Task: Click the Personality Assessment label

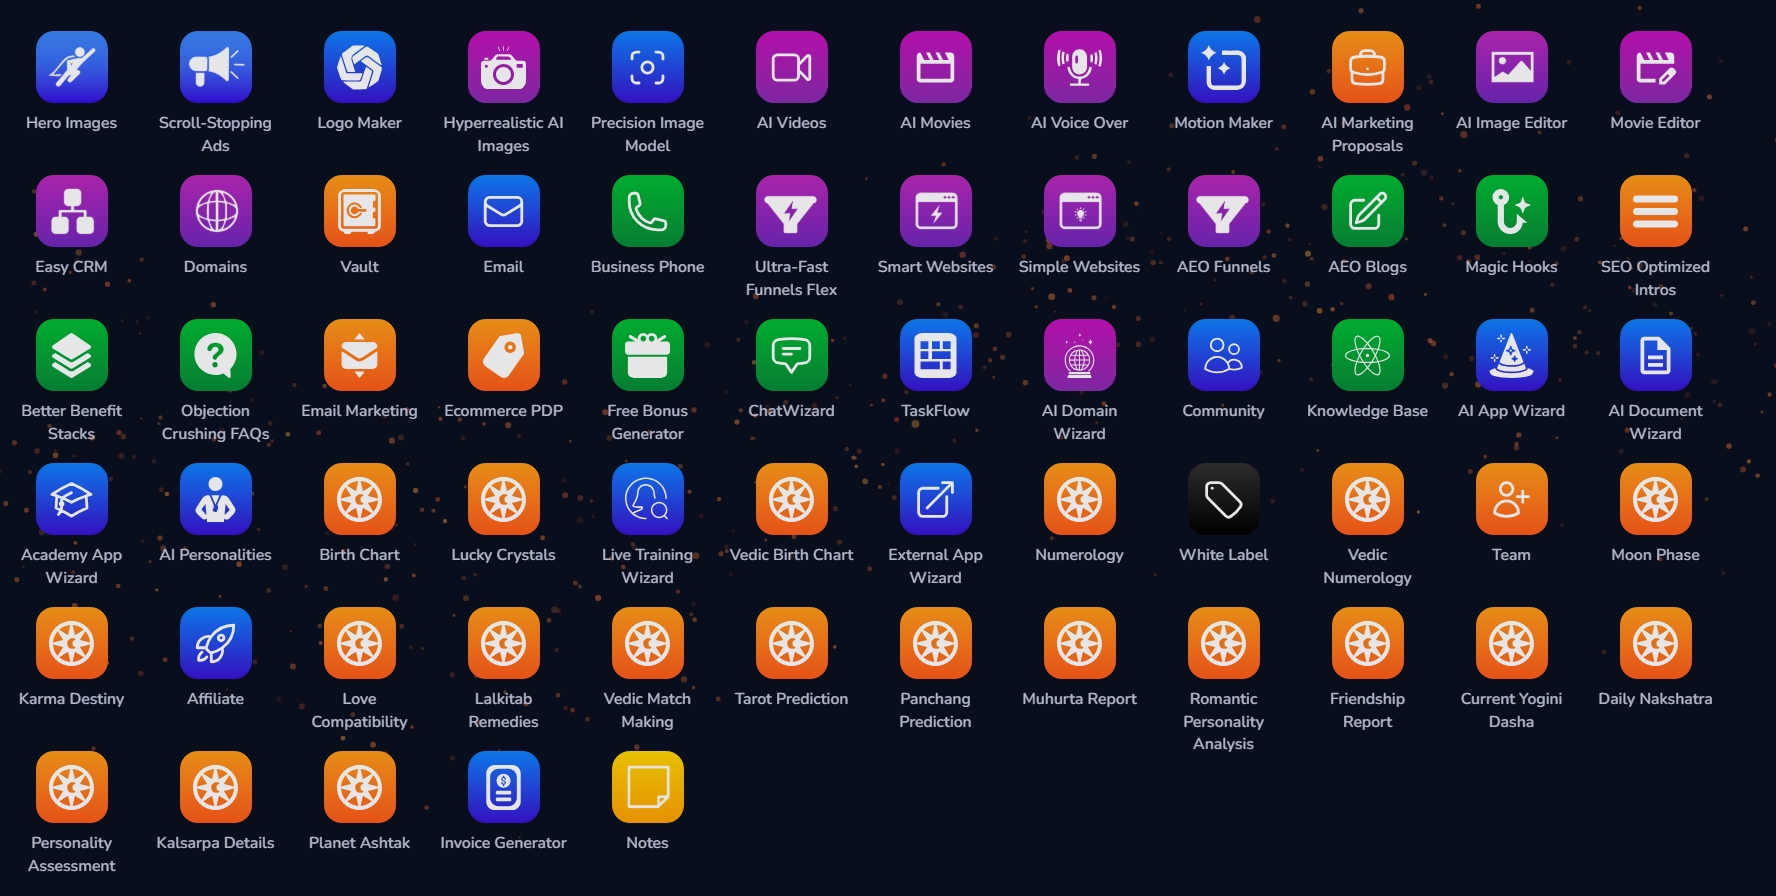Action: coord(72,854)
